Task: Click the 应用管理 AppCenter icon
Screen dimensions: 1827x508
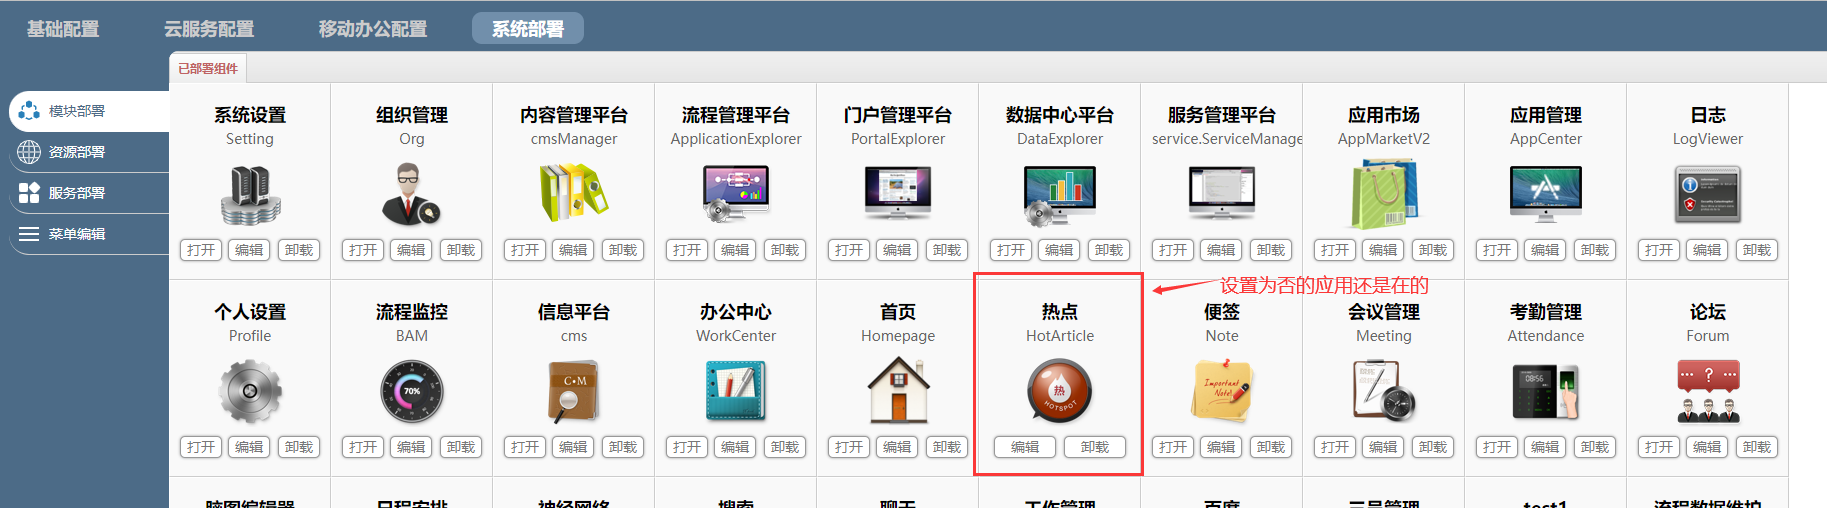Action: (x=1545, y=194)
